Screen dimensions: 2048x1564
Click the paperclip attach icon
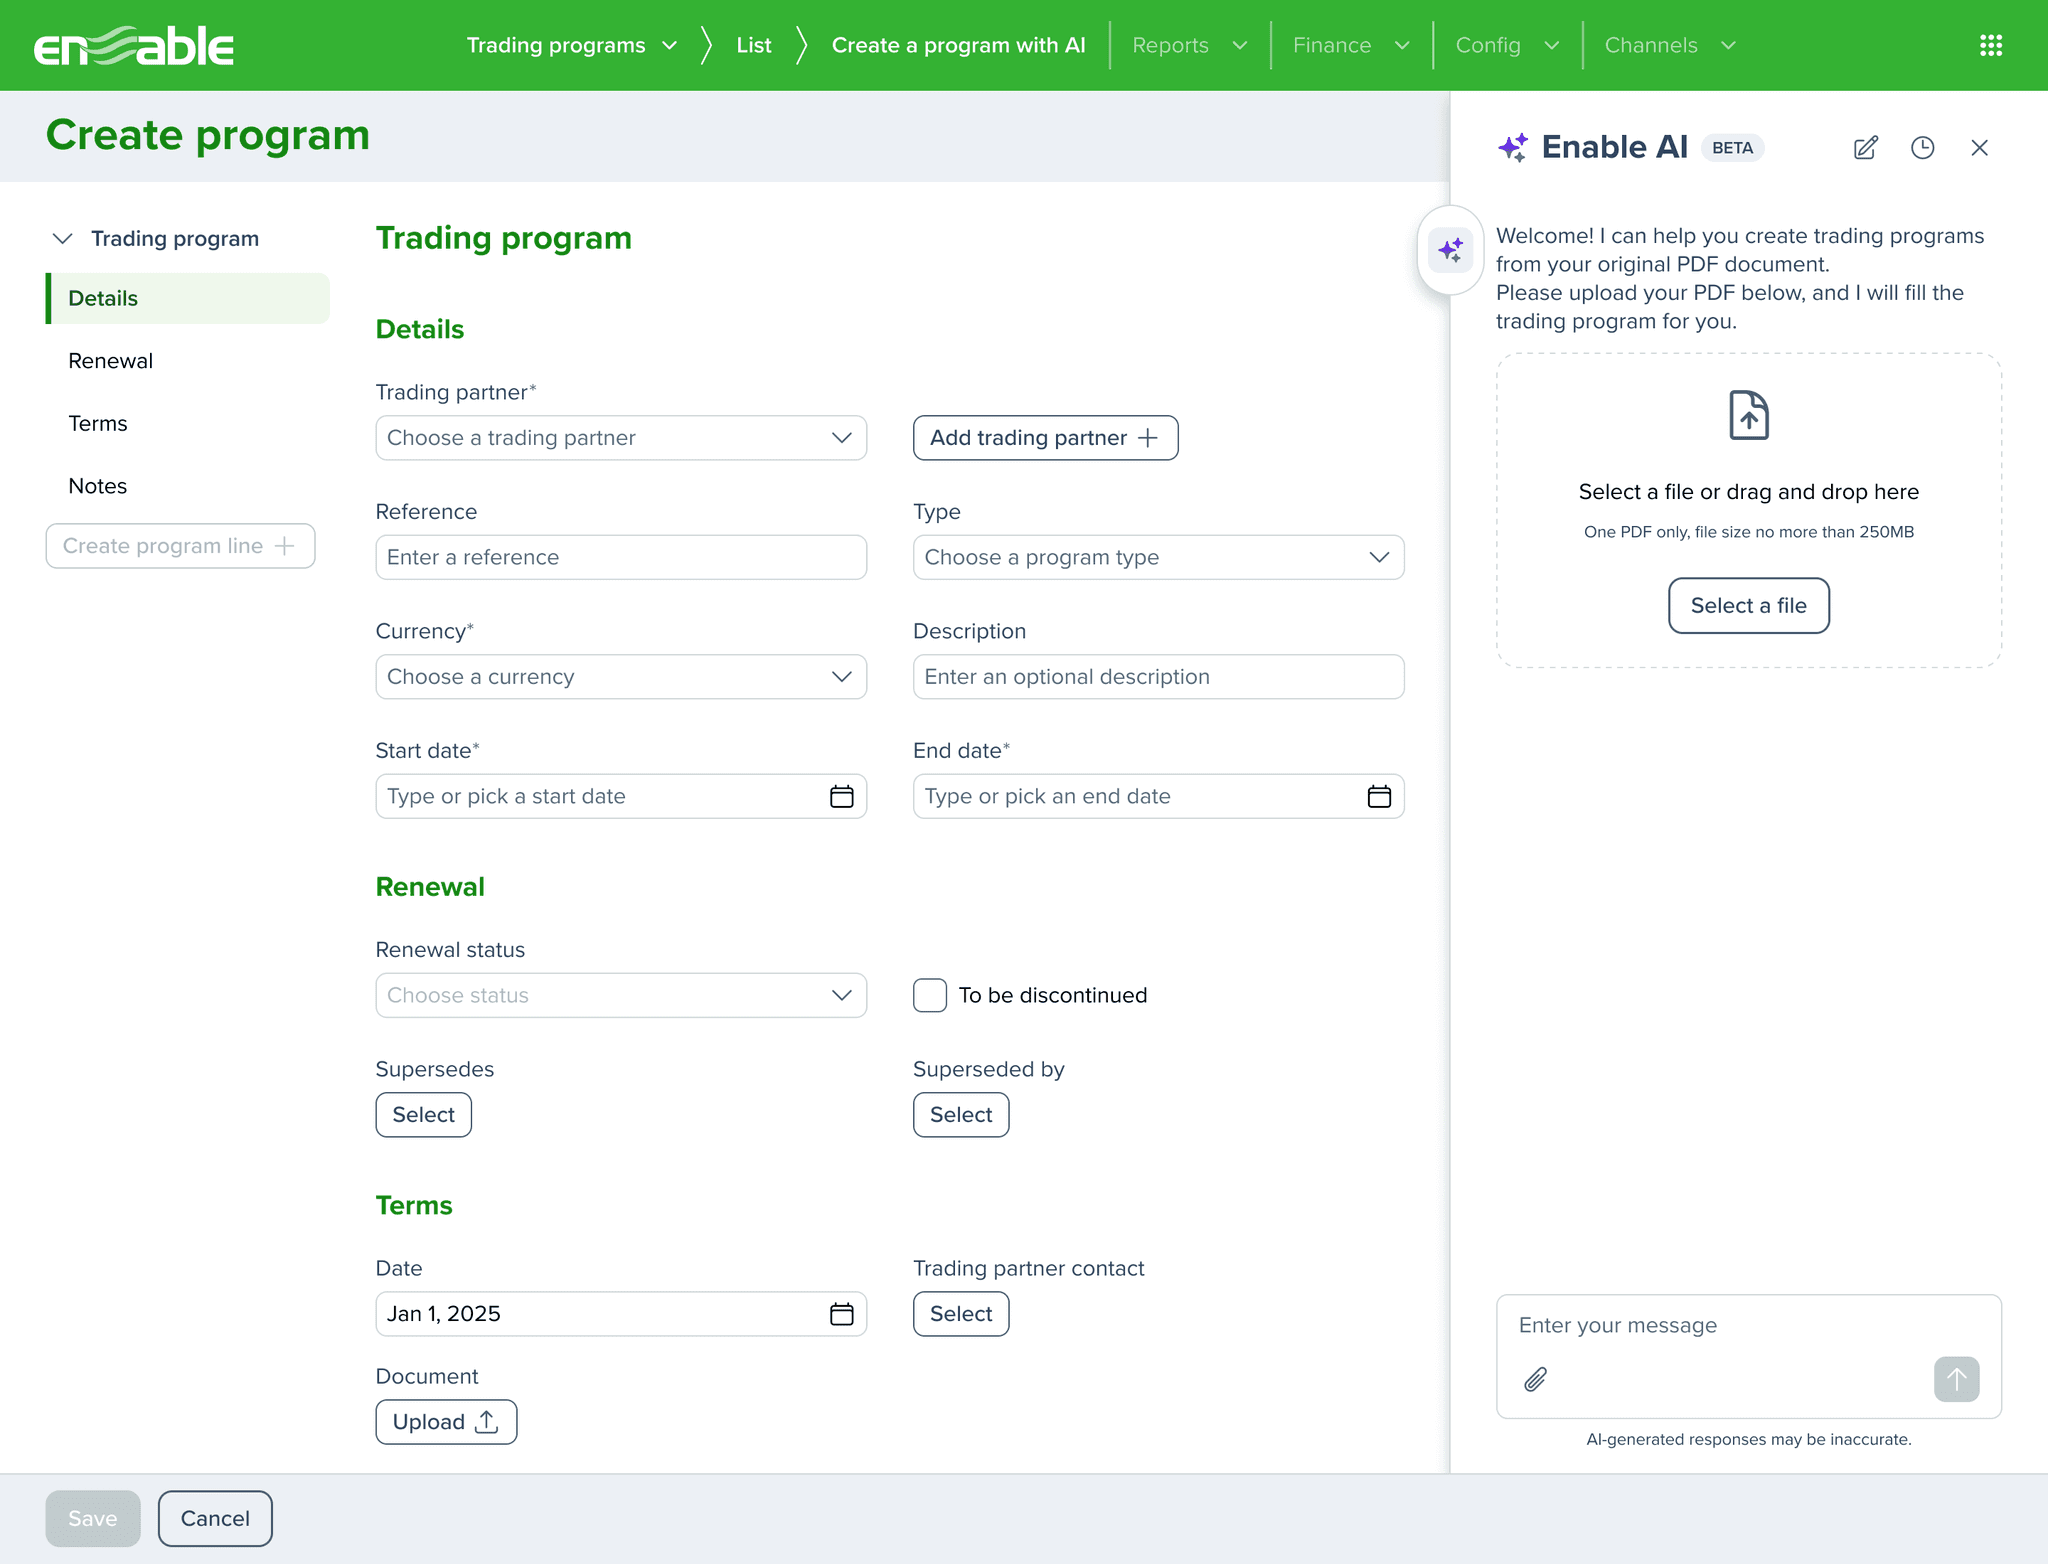(x=1536, y=1379)
